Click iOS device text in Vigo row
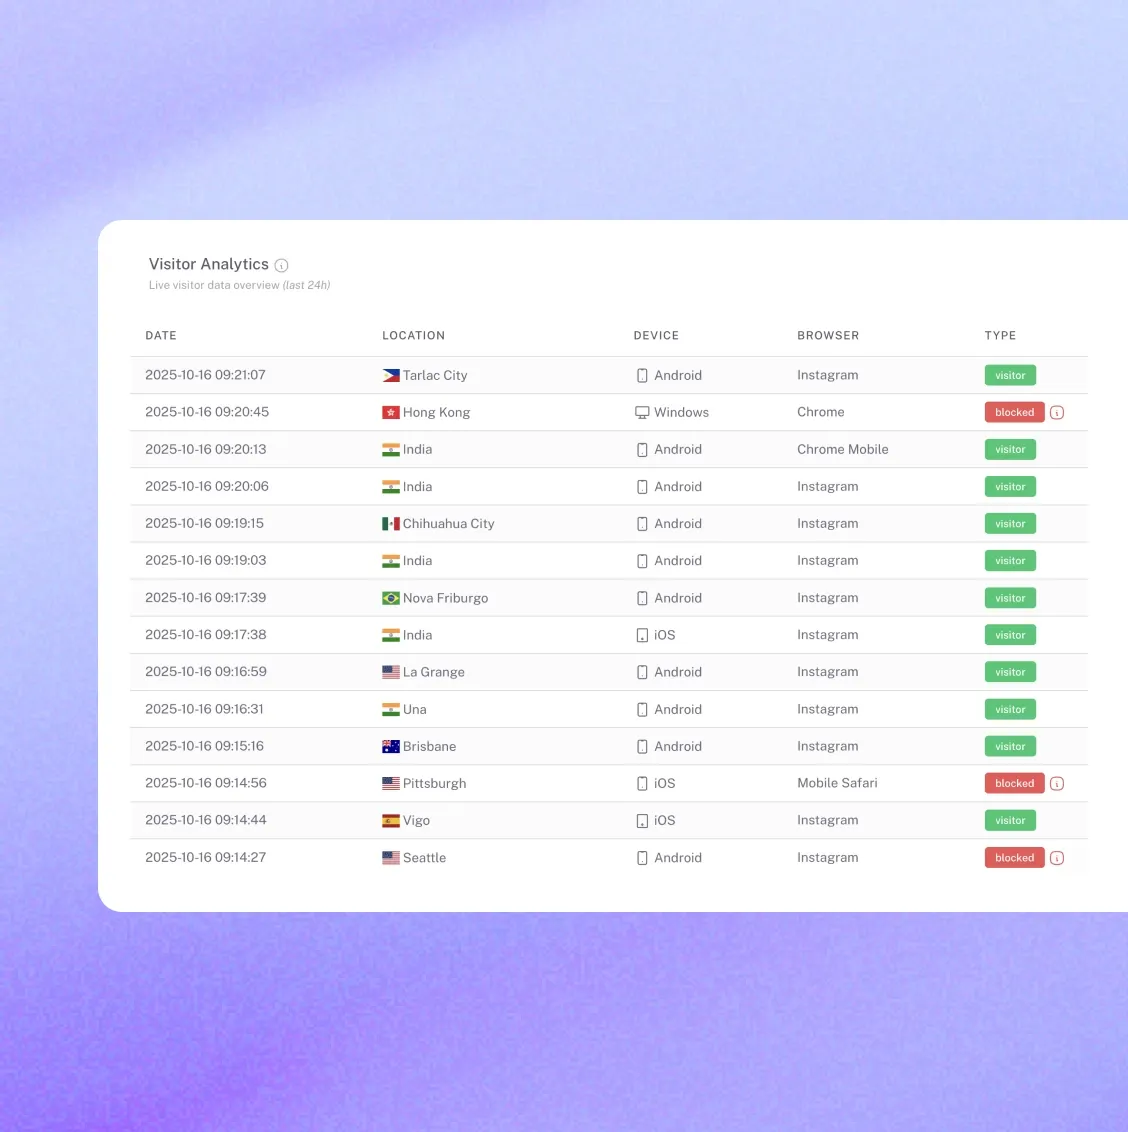Viewport: 1128px width, 1132px height. pyautogui.click(x=664, y=820)
